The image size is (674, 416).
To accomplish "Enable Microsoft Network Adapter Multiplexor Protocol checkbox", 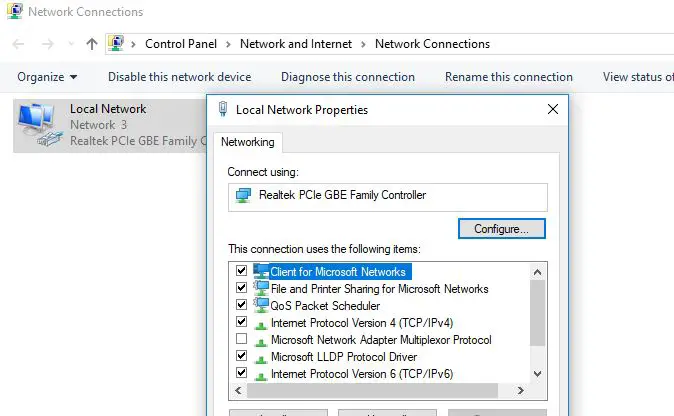I will pos(241,340).
